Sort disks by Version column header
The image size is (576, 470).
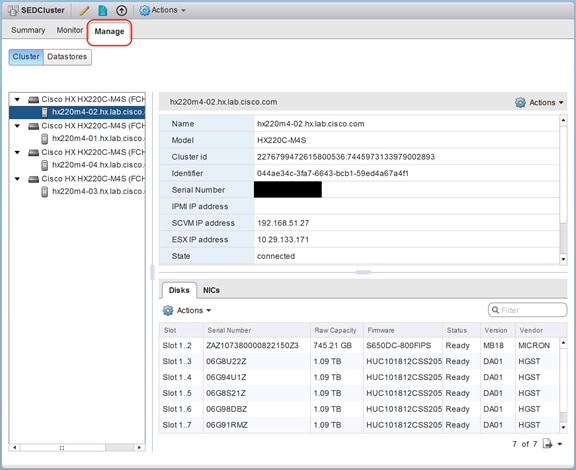[x=498, y=330]
